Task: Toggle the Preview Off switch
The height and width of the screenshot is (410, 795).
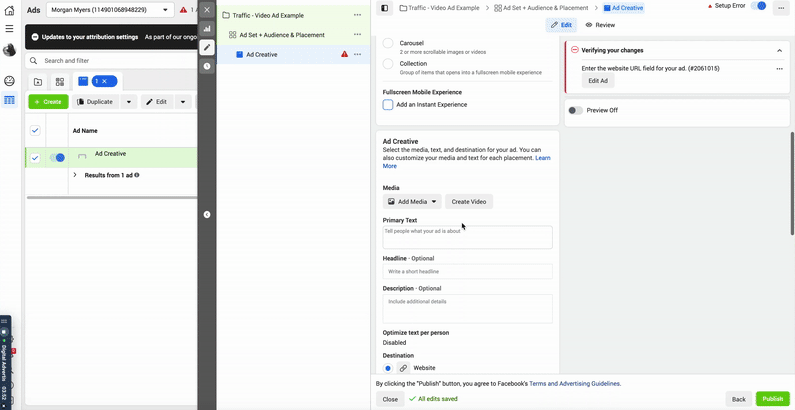Action: point(575,110)
